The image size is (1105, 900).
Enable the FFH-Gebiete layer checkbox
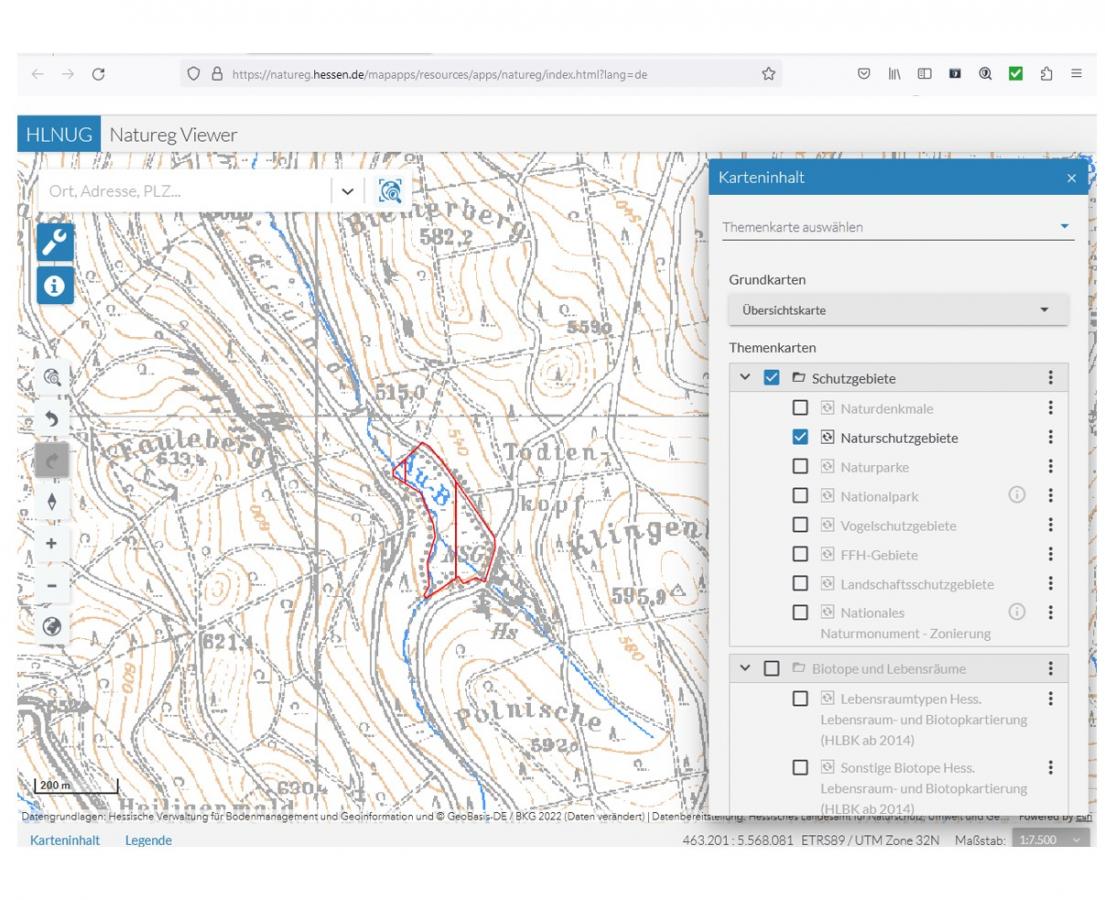pos(800,554)
